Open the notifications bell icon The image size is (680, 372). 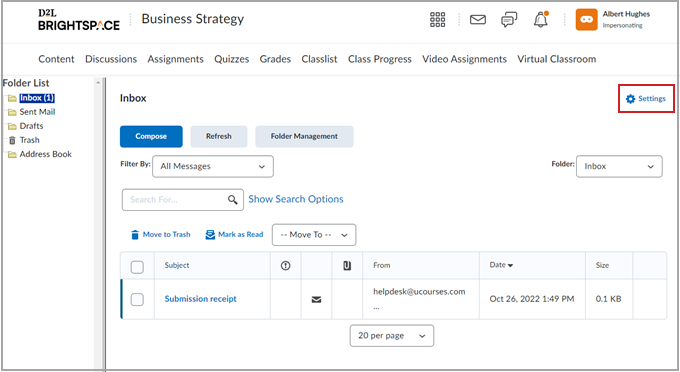[x=540, y=20]
